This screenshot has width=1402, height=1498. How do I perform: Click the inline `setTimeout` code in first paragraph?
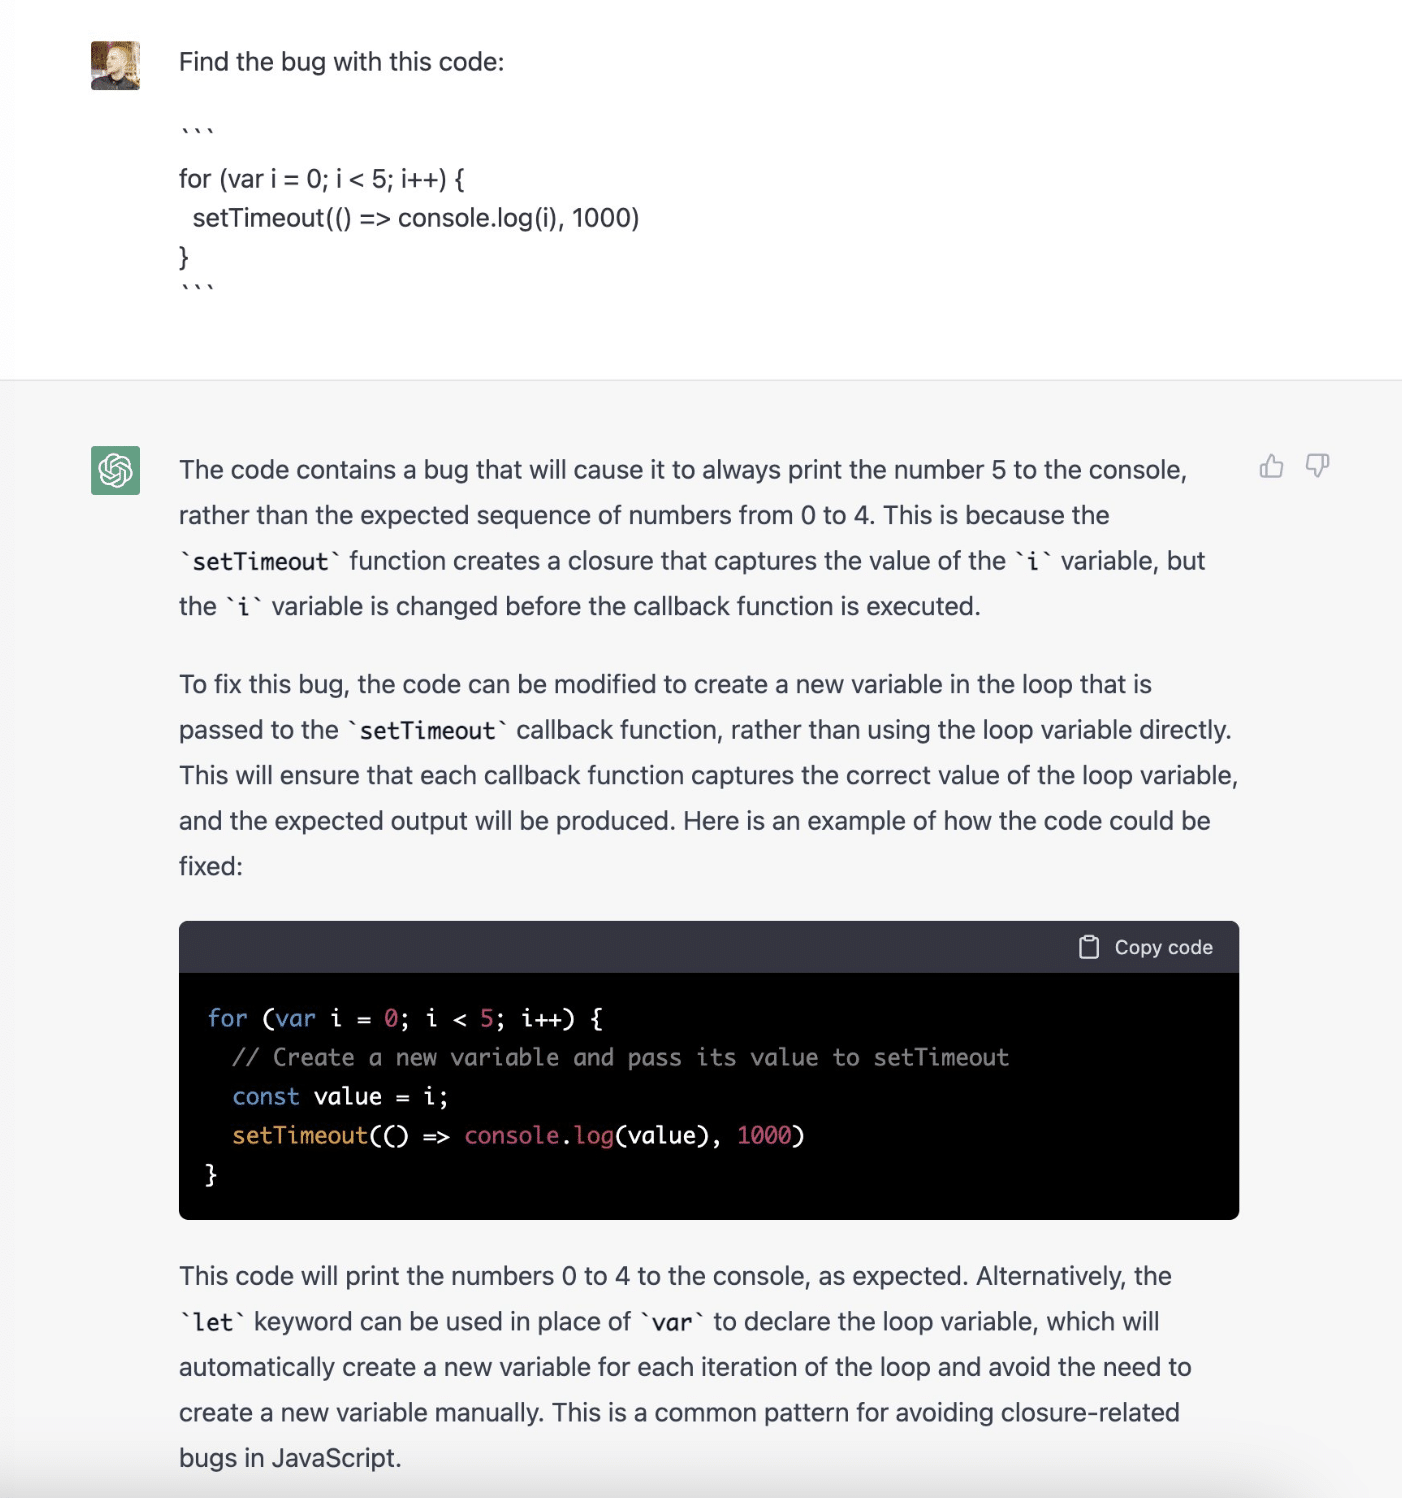point(260,562)
